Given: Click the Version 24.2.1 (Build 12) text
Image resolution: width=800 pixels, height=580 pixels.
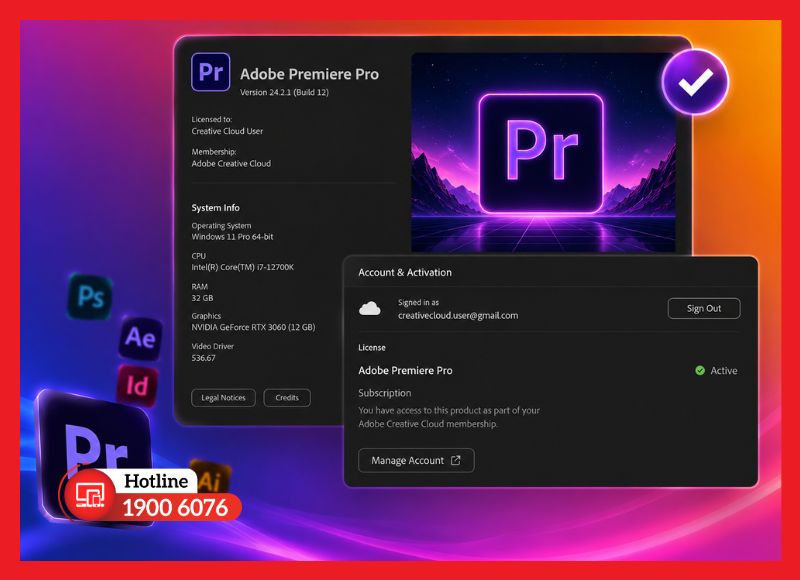Looking at the screenshot, I should point(284,92).
